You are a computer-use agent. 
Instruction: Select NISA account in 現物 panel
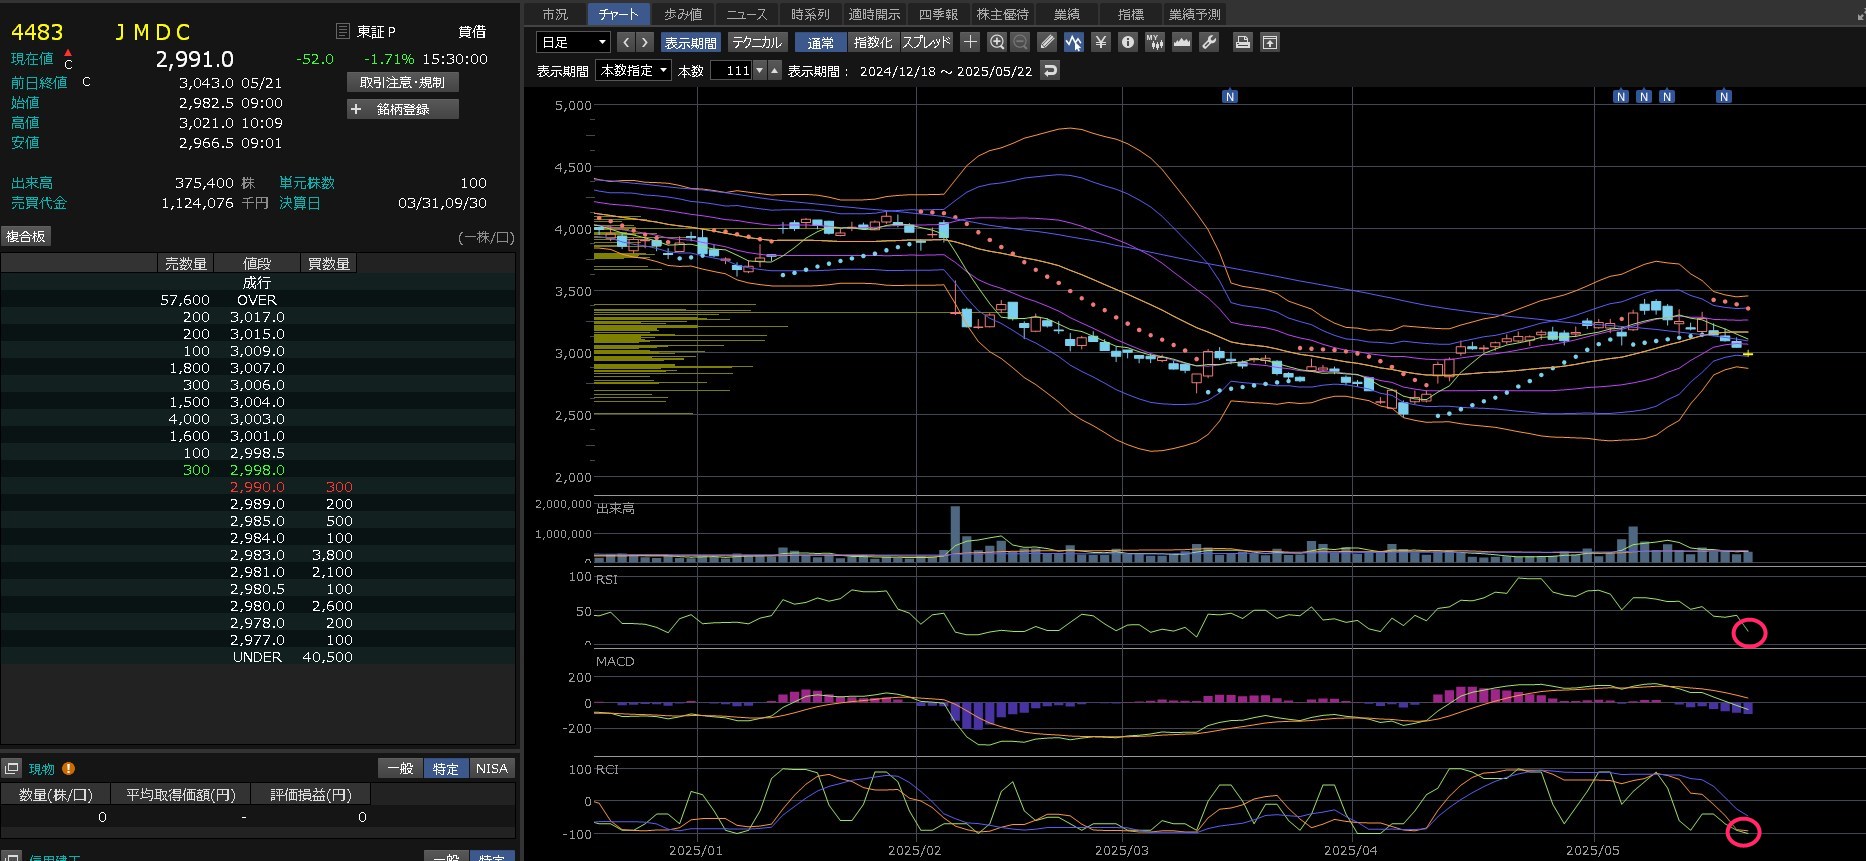tap(491, 768)
